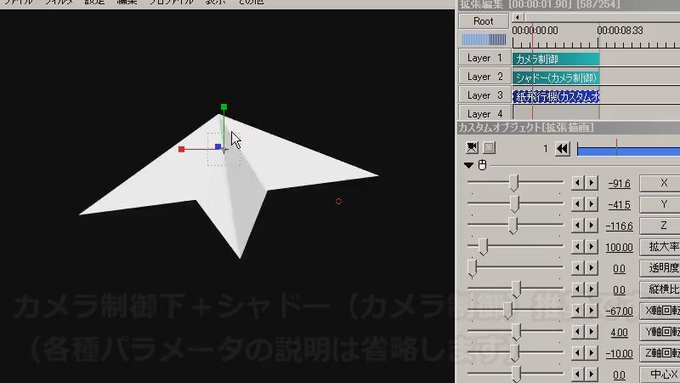The image size is (680, 383).
Task: Increase Y軸回転 with its right arrow
Action: [x=592, y=331]
